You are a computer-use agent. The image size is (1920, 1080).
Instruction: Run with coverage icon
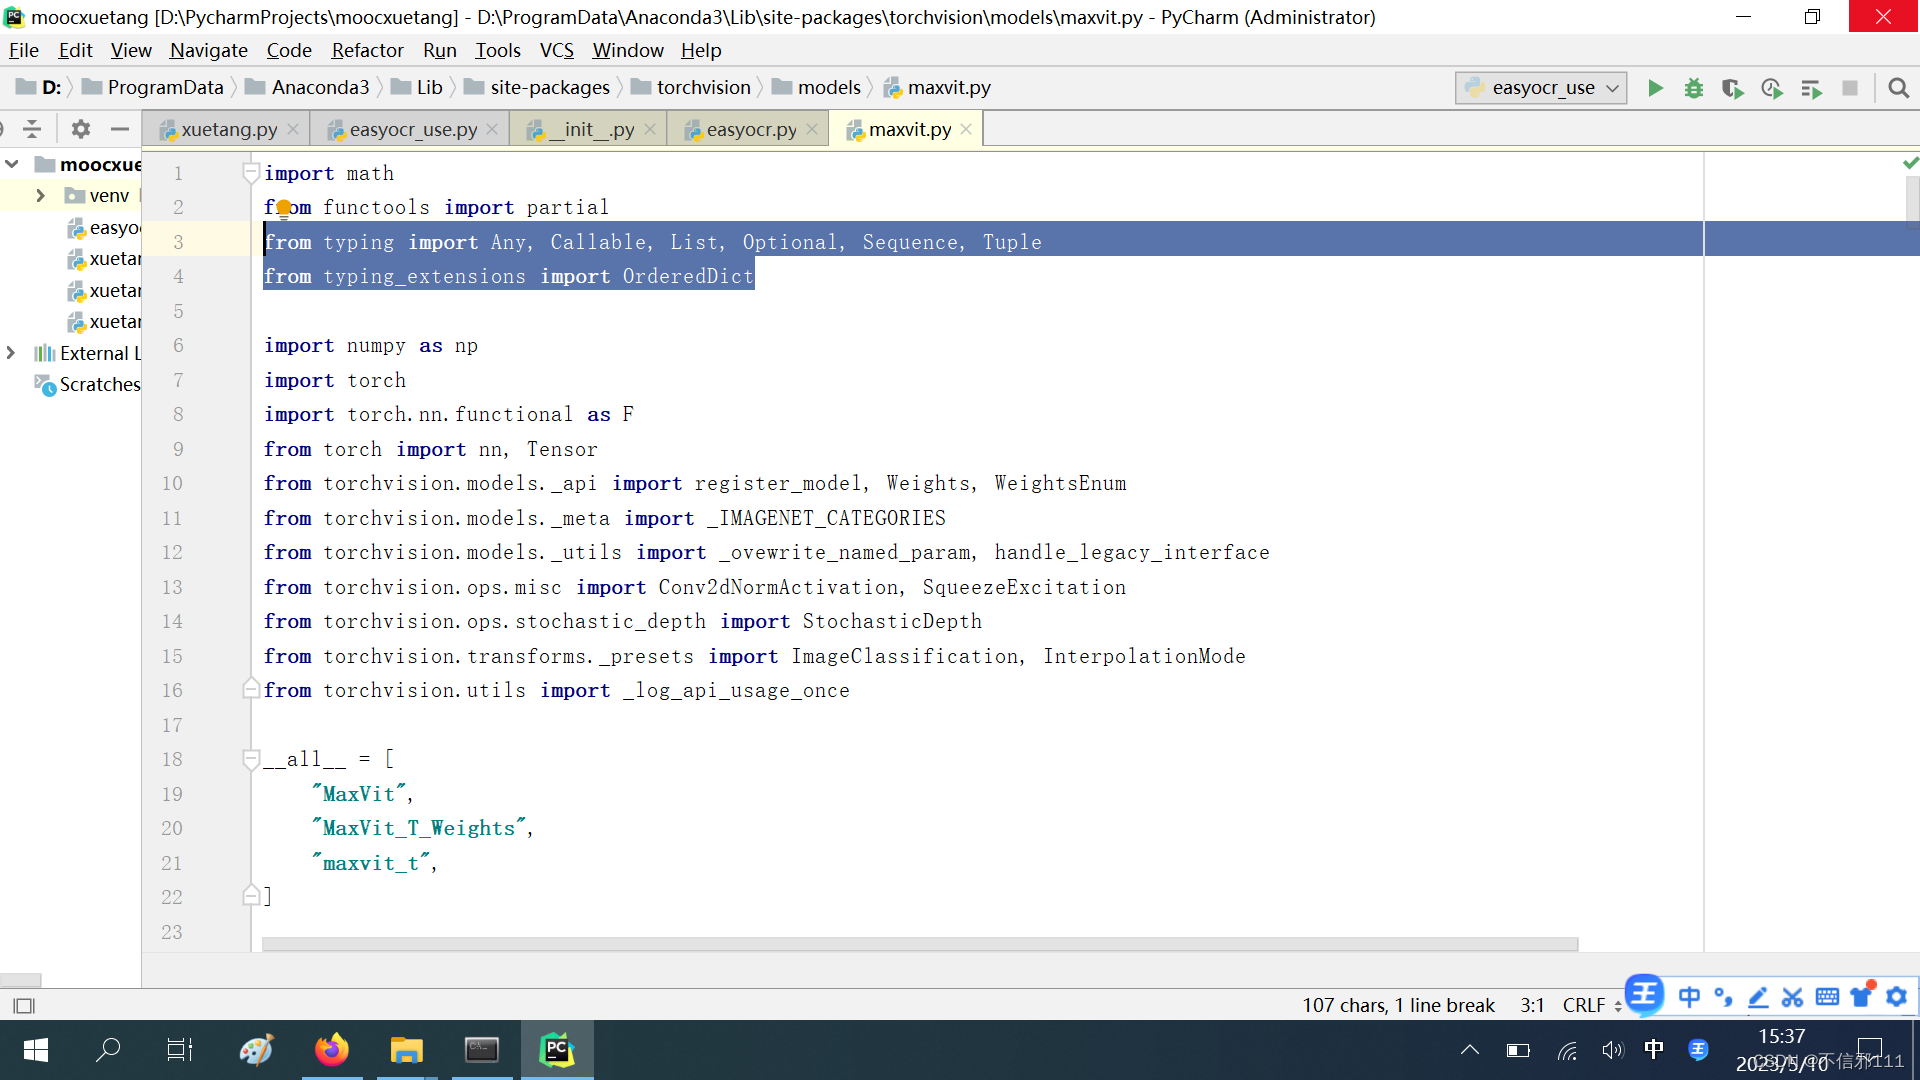(x=1733, y=88)
